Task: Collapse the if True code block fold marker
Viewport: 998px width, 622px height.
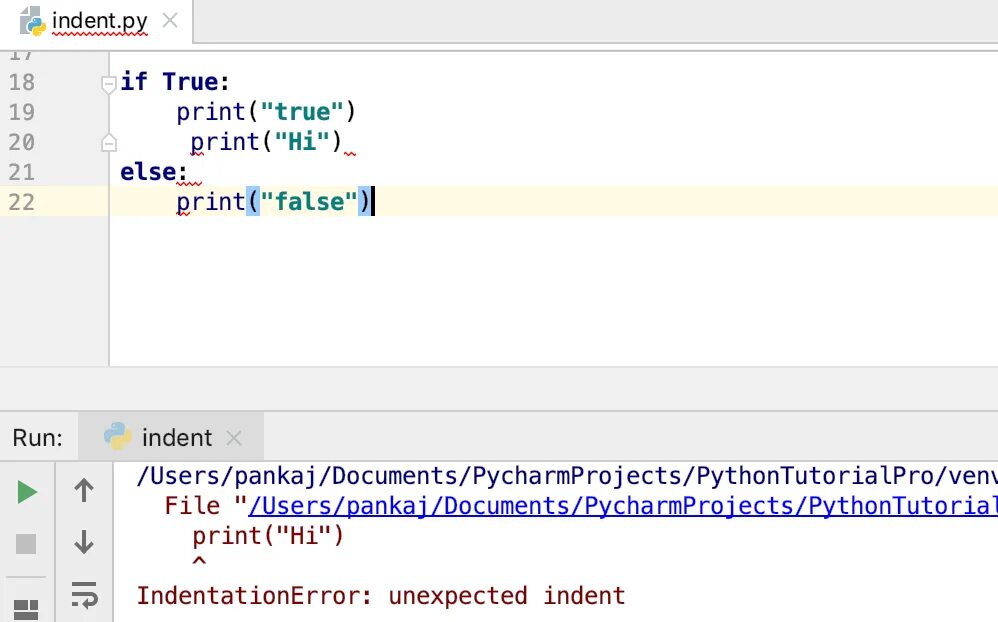Action: [x=109, y=85]
